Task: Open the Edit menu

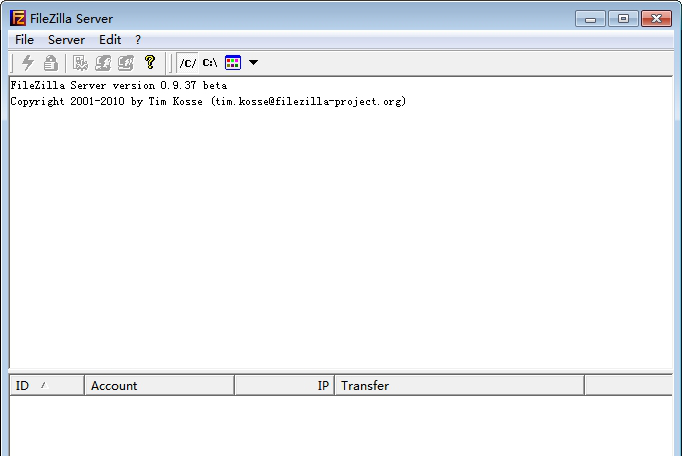Action: [x=110, y=40]
